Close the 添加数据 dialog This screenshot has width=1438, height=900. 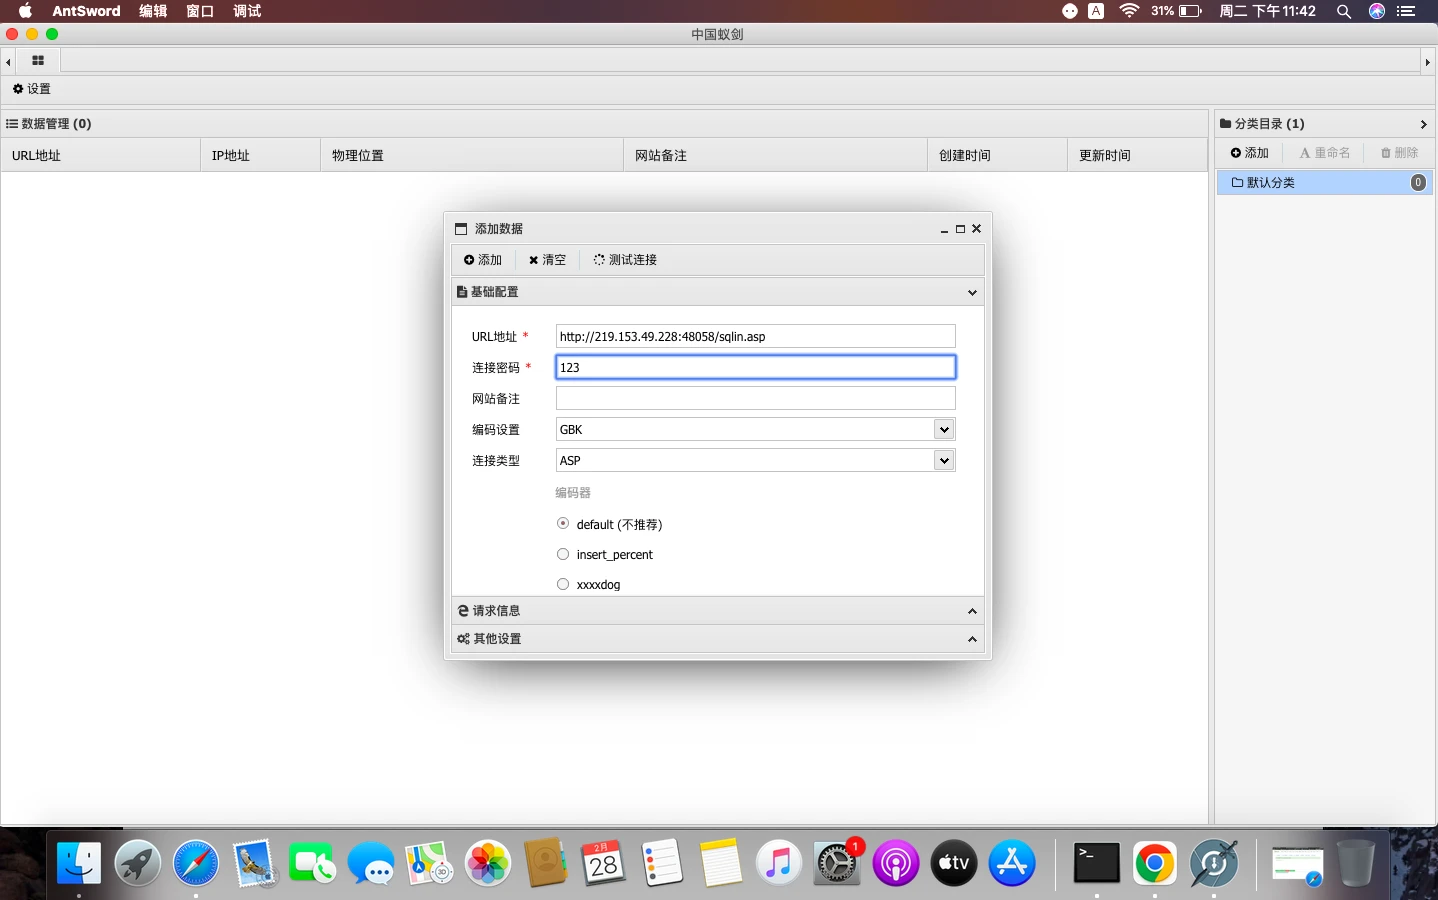pos(977,229)
